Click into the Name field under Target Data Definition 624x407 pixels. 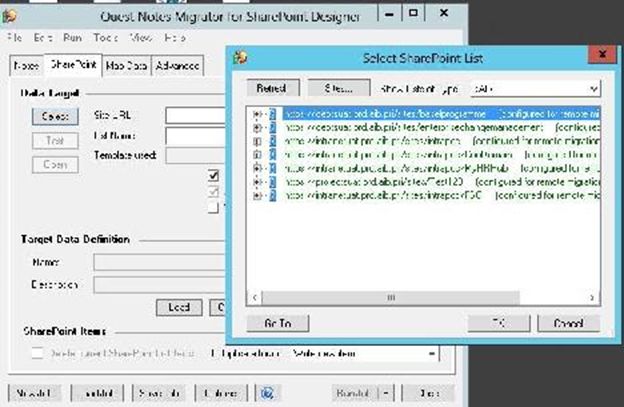click(x=160, y=262)
